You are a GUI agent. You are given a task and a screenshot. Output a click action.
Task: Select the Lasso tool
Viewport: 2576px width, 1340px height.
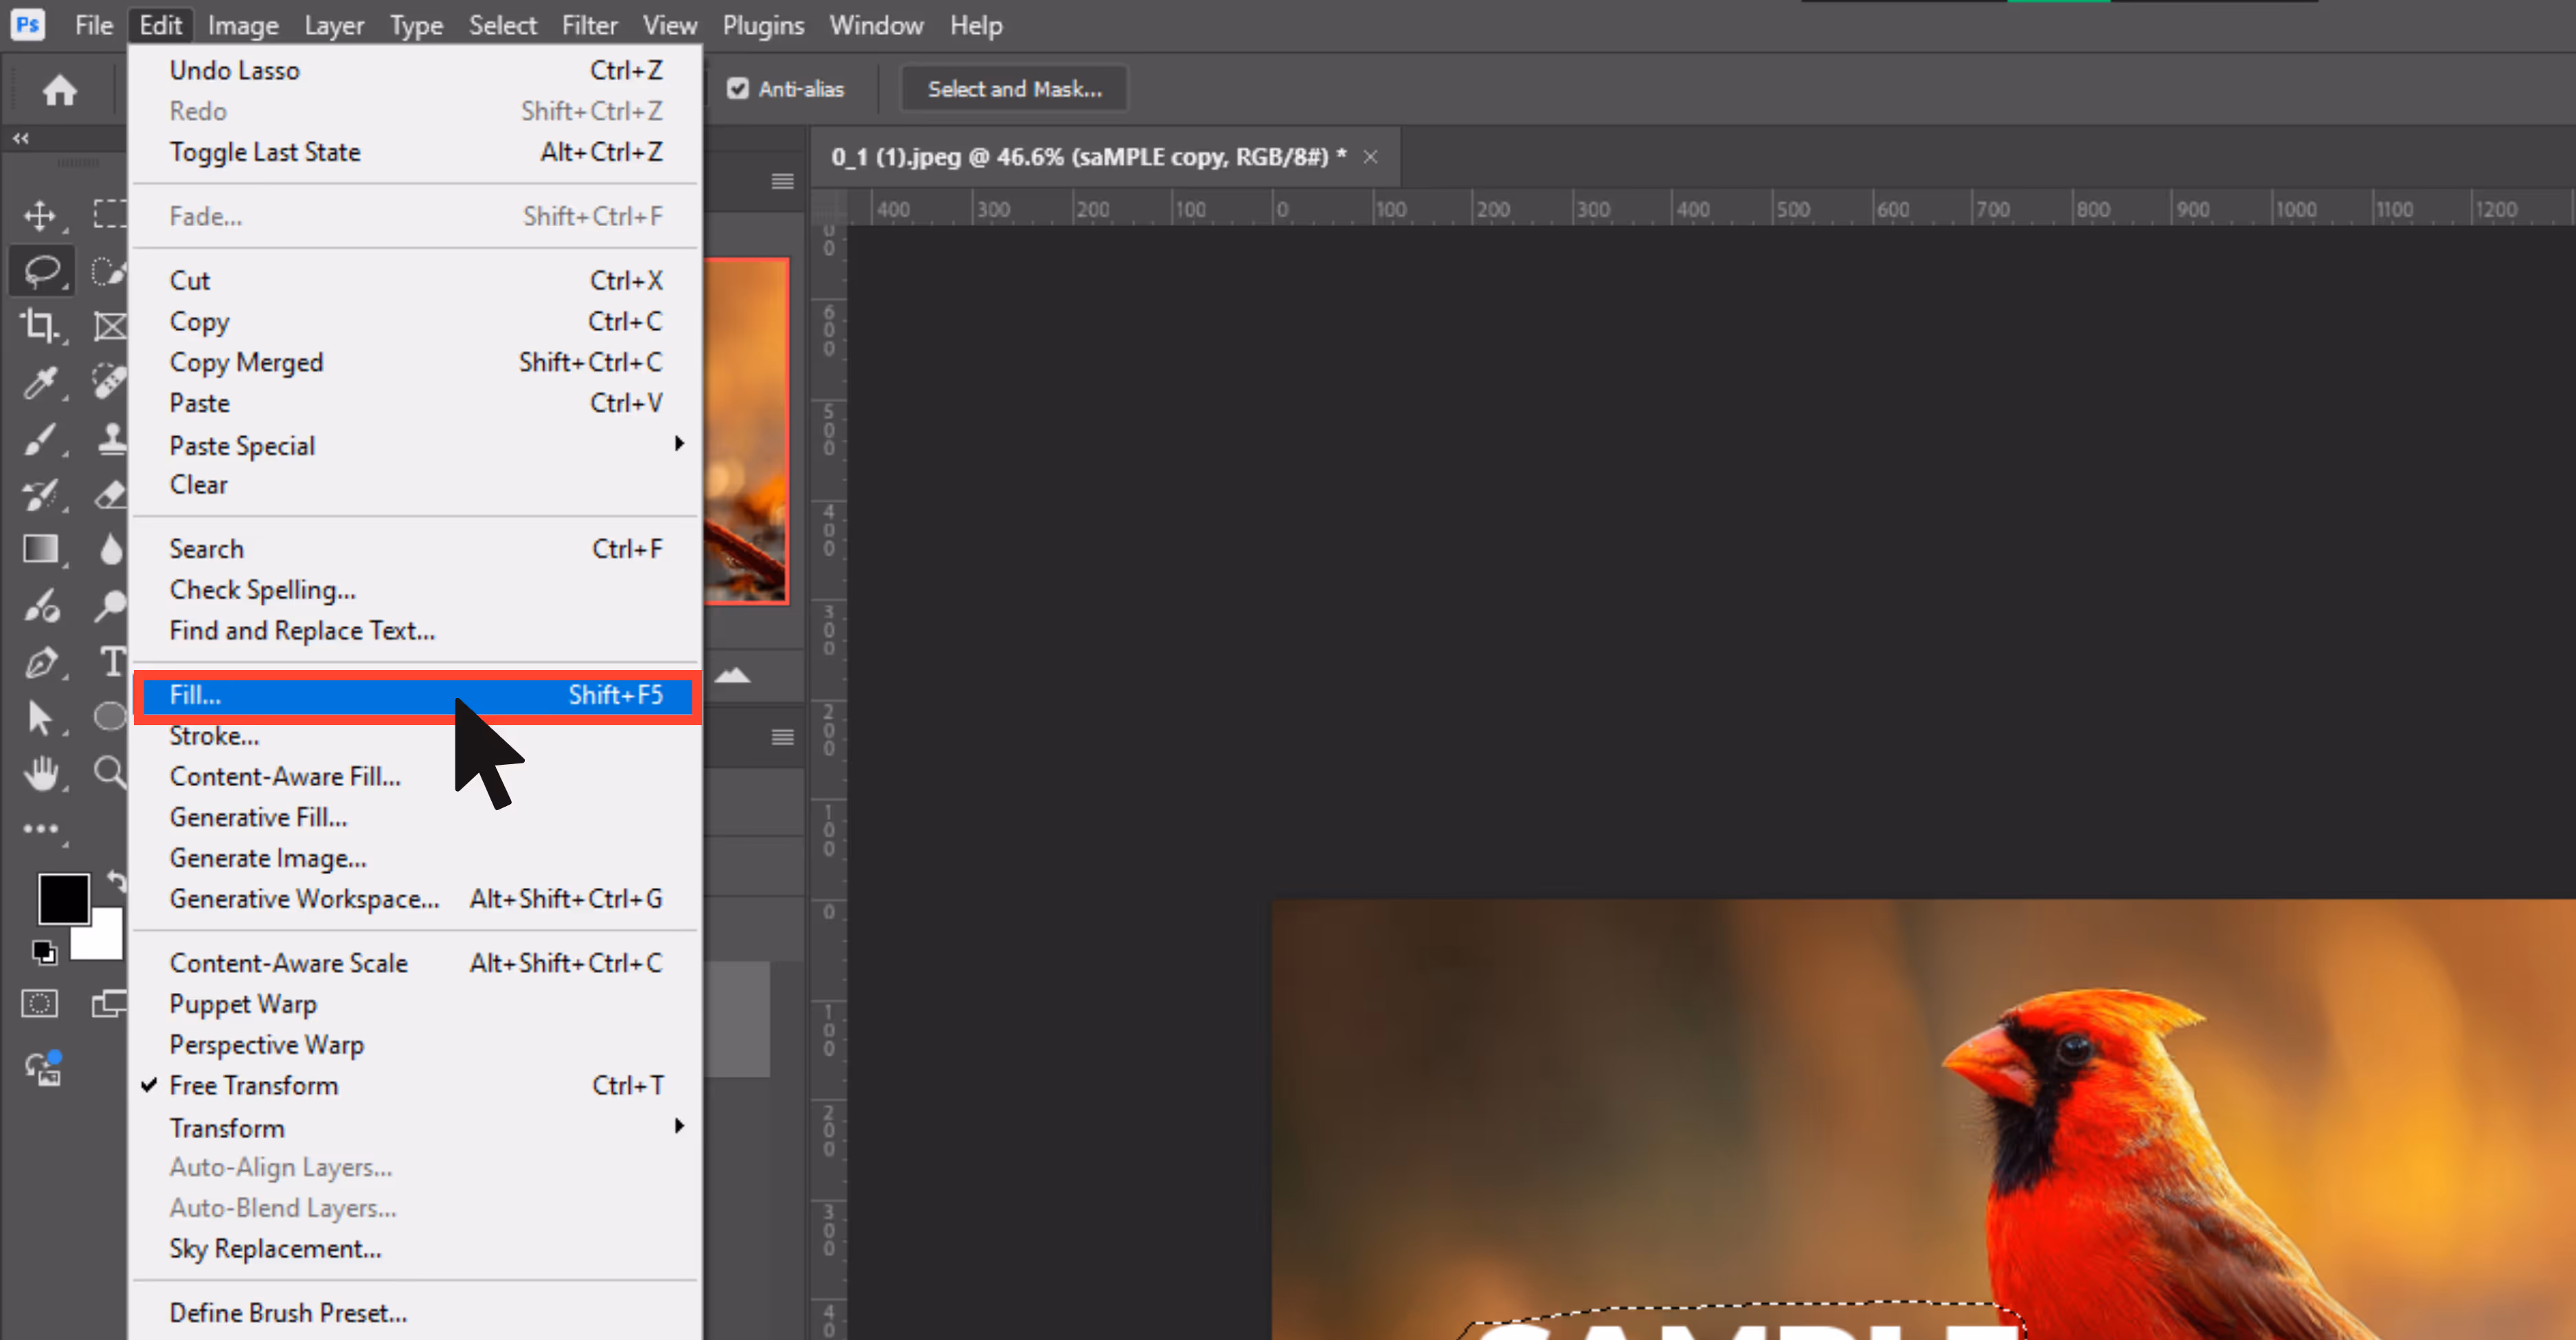(x=42, y=270)
